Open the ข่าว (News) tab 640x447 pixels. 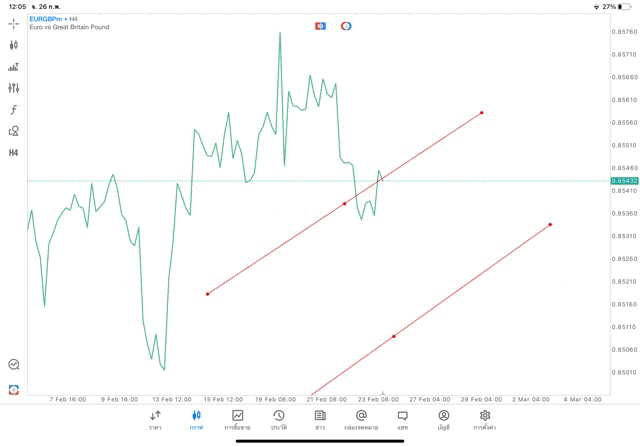[x=319, y=420]
